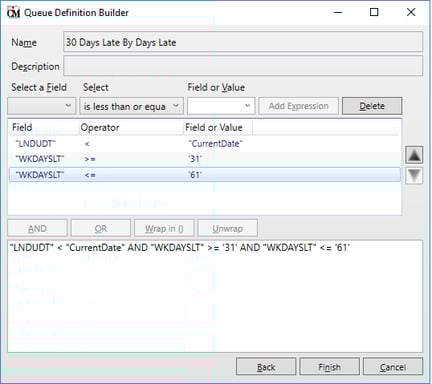Move selected expression down with down arrow

click(414, 175)
